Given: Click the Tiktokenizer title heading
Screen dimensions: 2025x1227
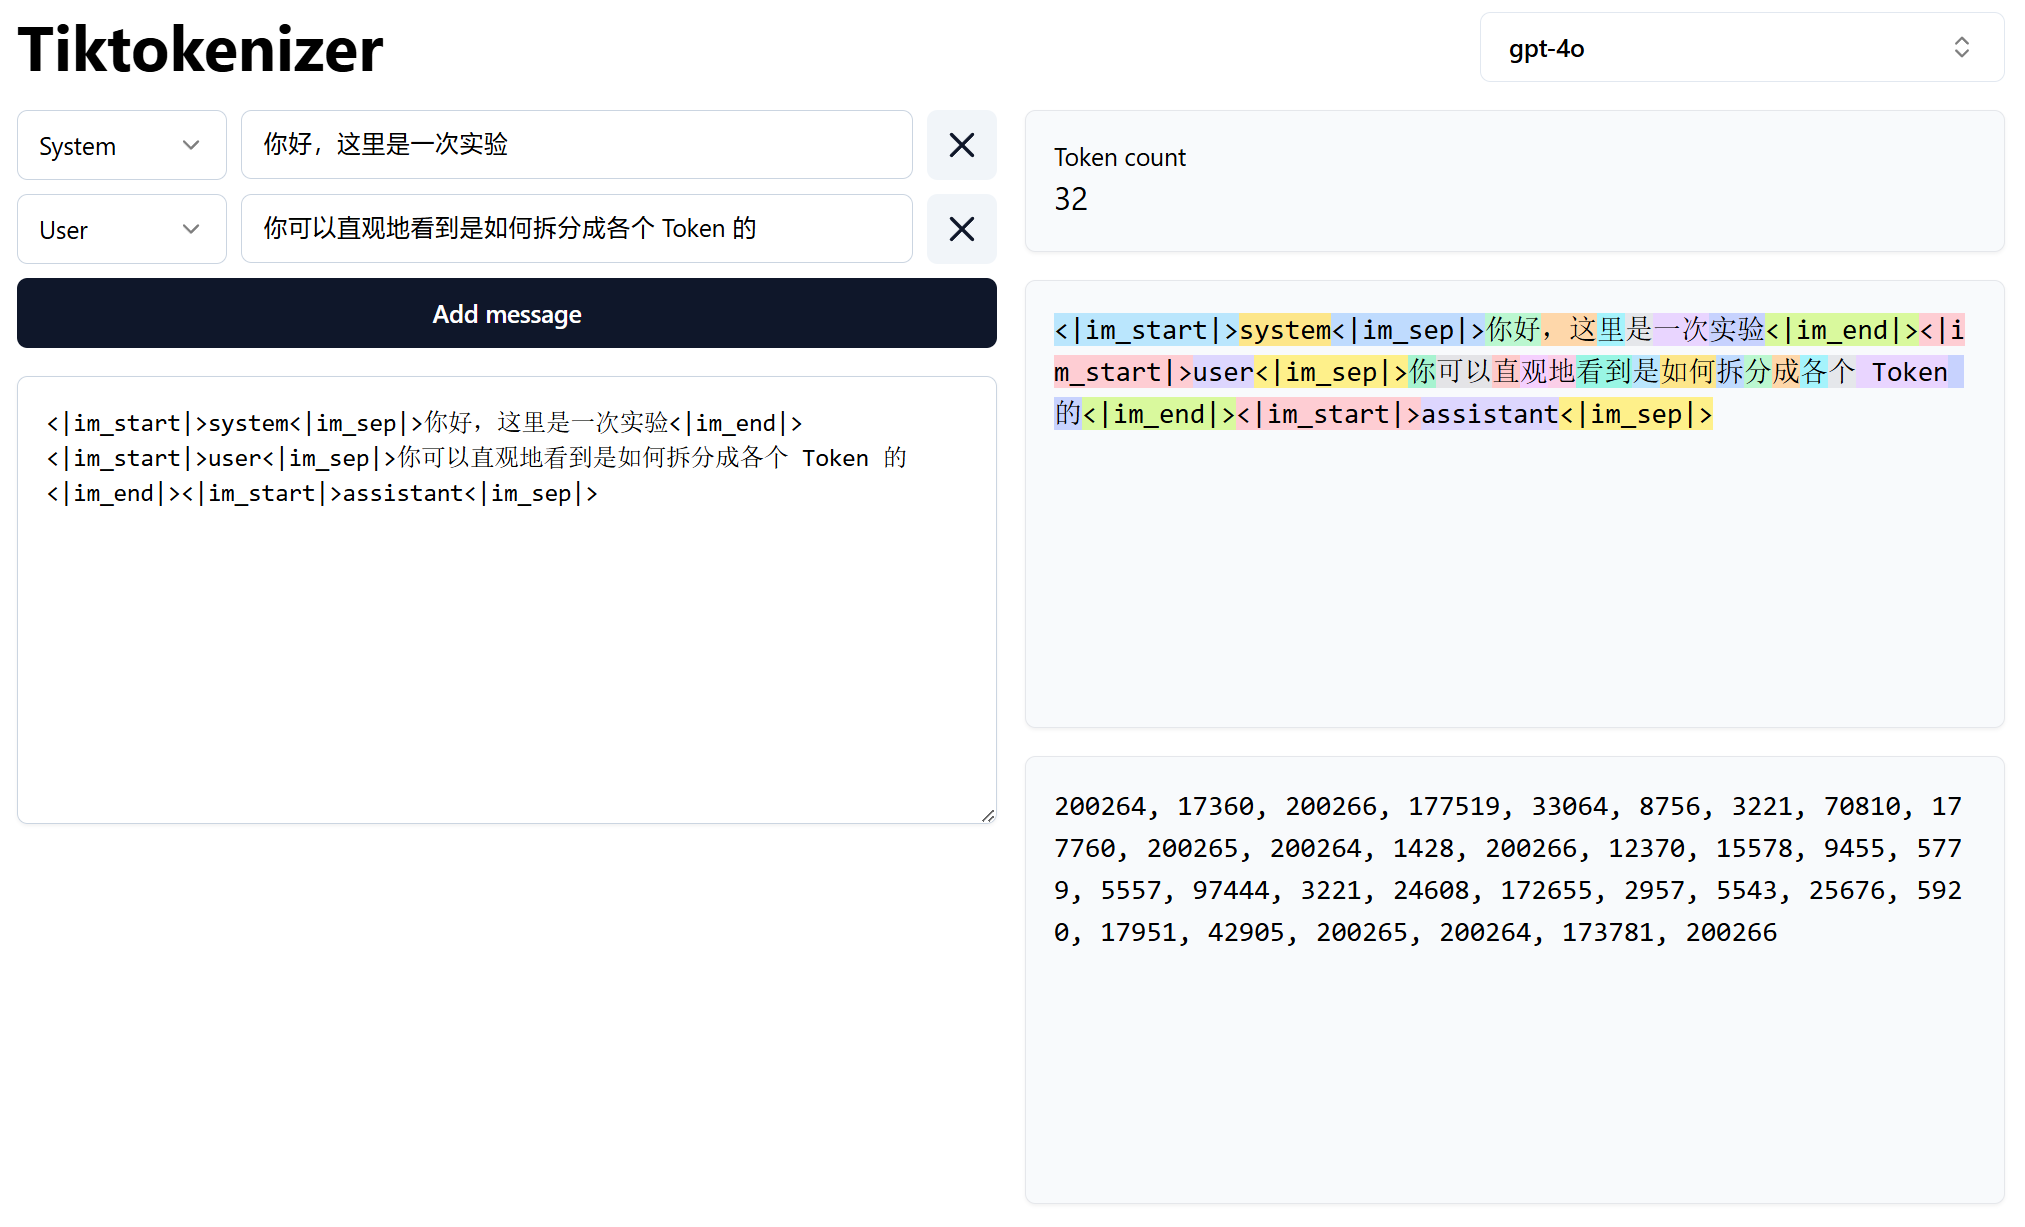Looking at the screenshot, I should pos(201,49).
